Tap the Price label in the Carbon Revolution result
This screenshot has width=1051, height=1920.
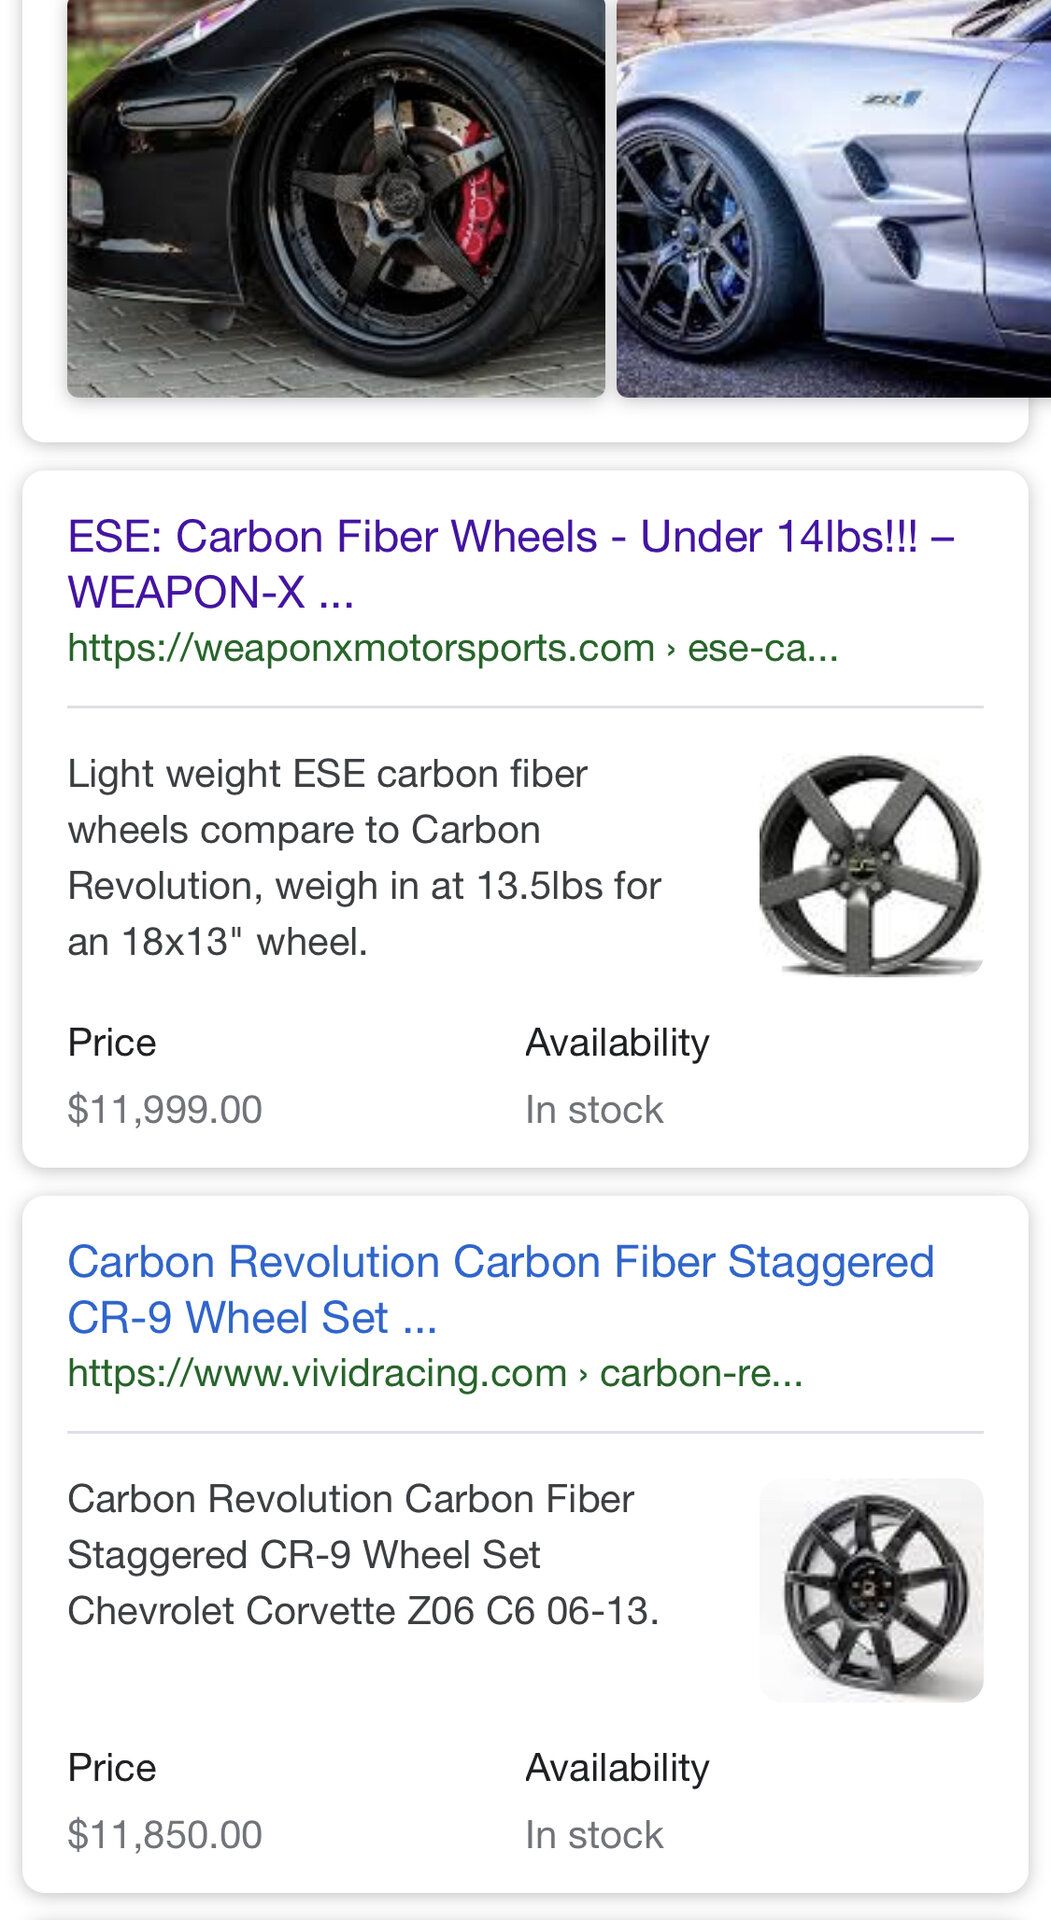point(112,1767)
